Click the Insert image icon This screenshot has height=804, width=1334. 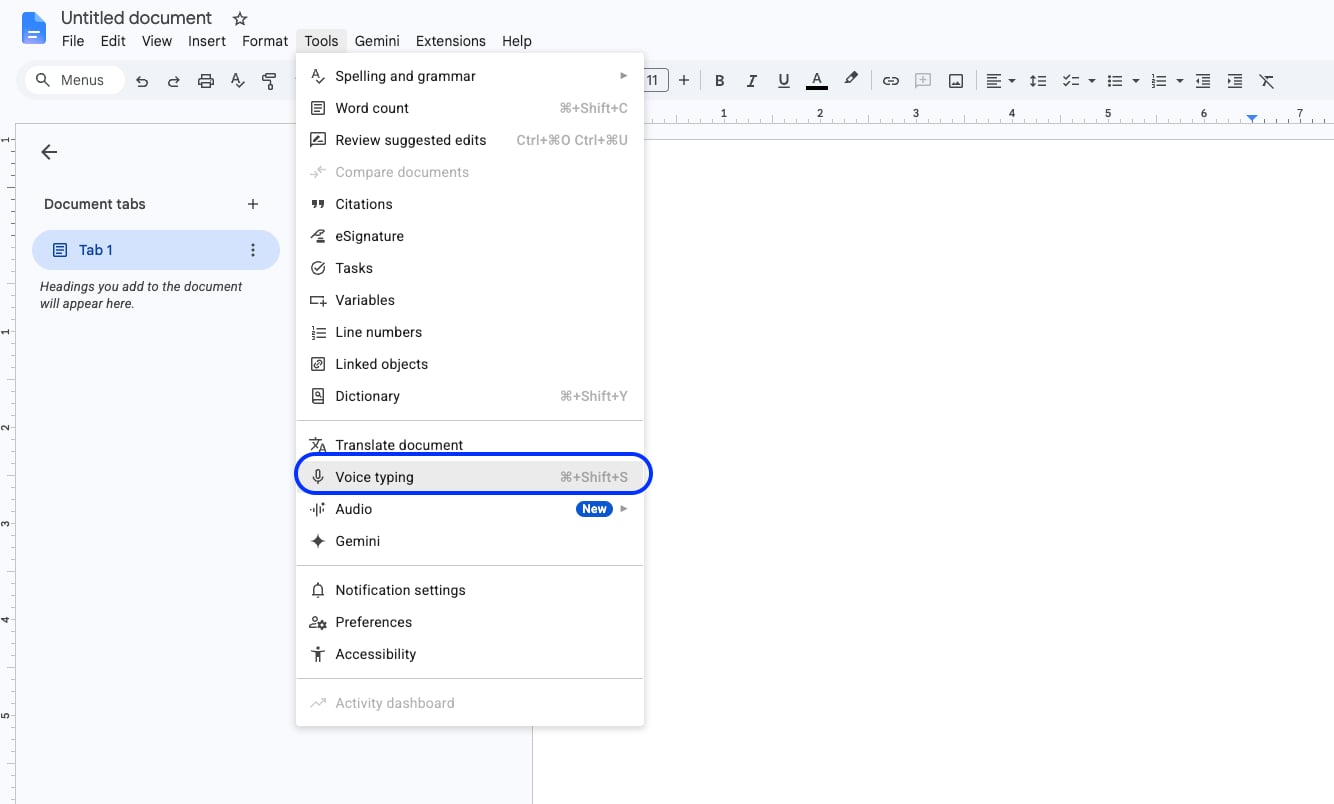point(956,81)
